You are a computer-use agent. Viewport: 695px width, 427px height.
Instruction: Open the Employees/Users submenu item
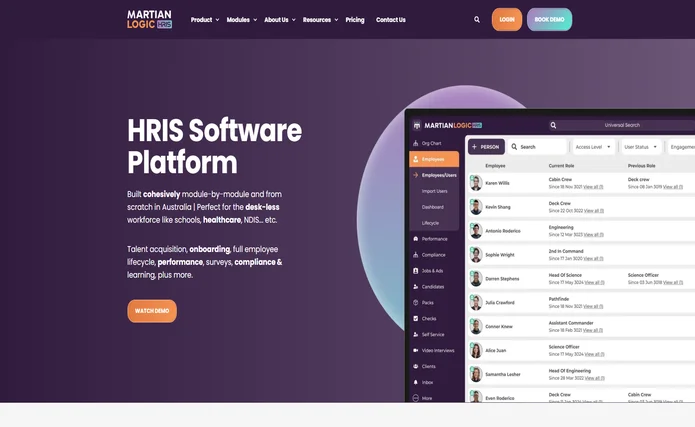coord(439,175)
